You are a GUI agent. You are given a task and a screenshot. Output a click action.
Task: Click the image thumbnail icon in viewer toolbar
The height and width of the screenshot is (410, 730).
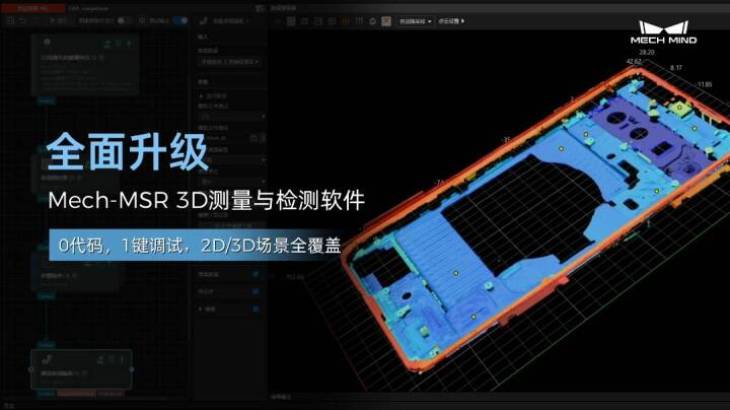tap(386, 21)
